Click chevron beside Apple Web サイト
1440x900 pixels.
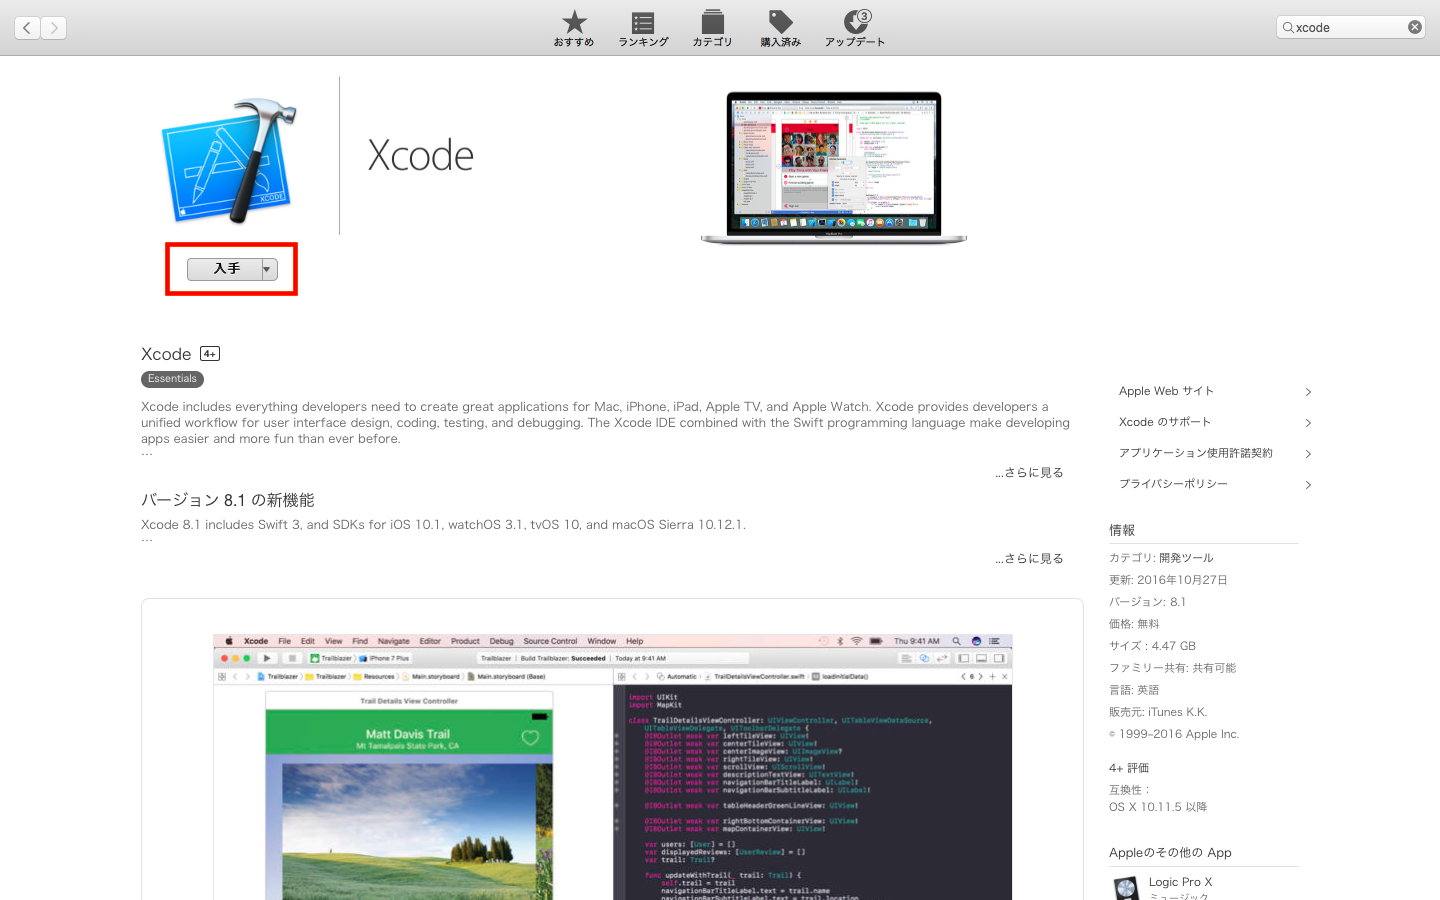click(1308, 392)
